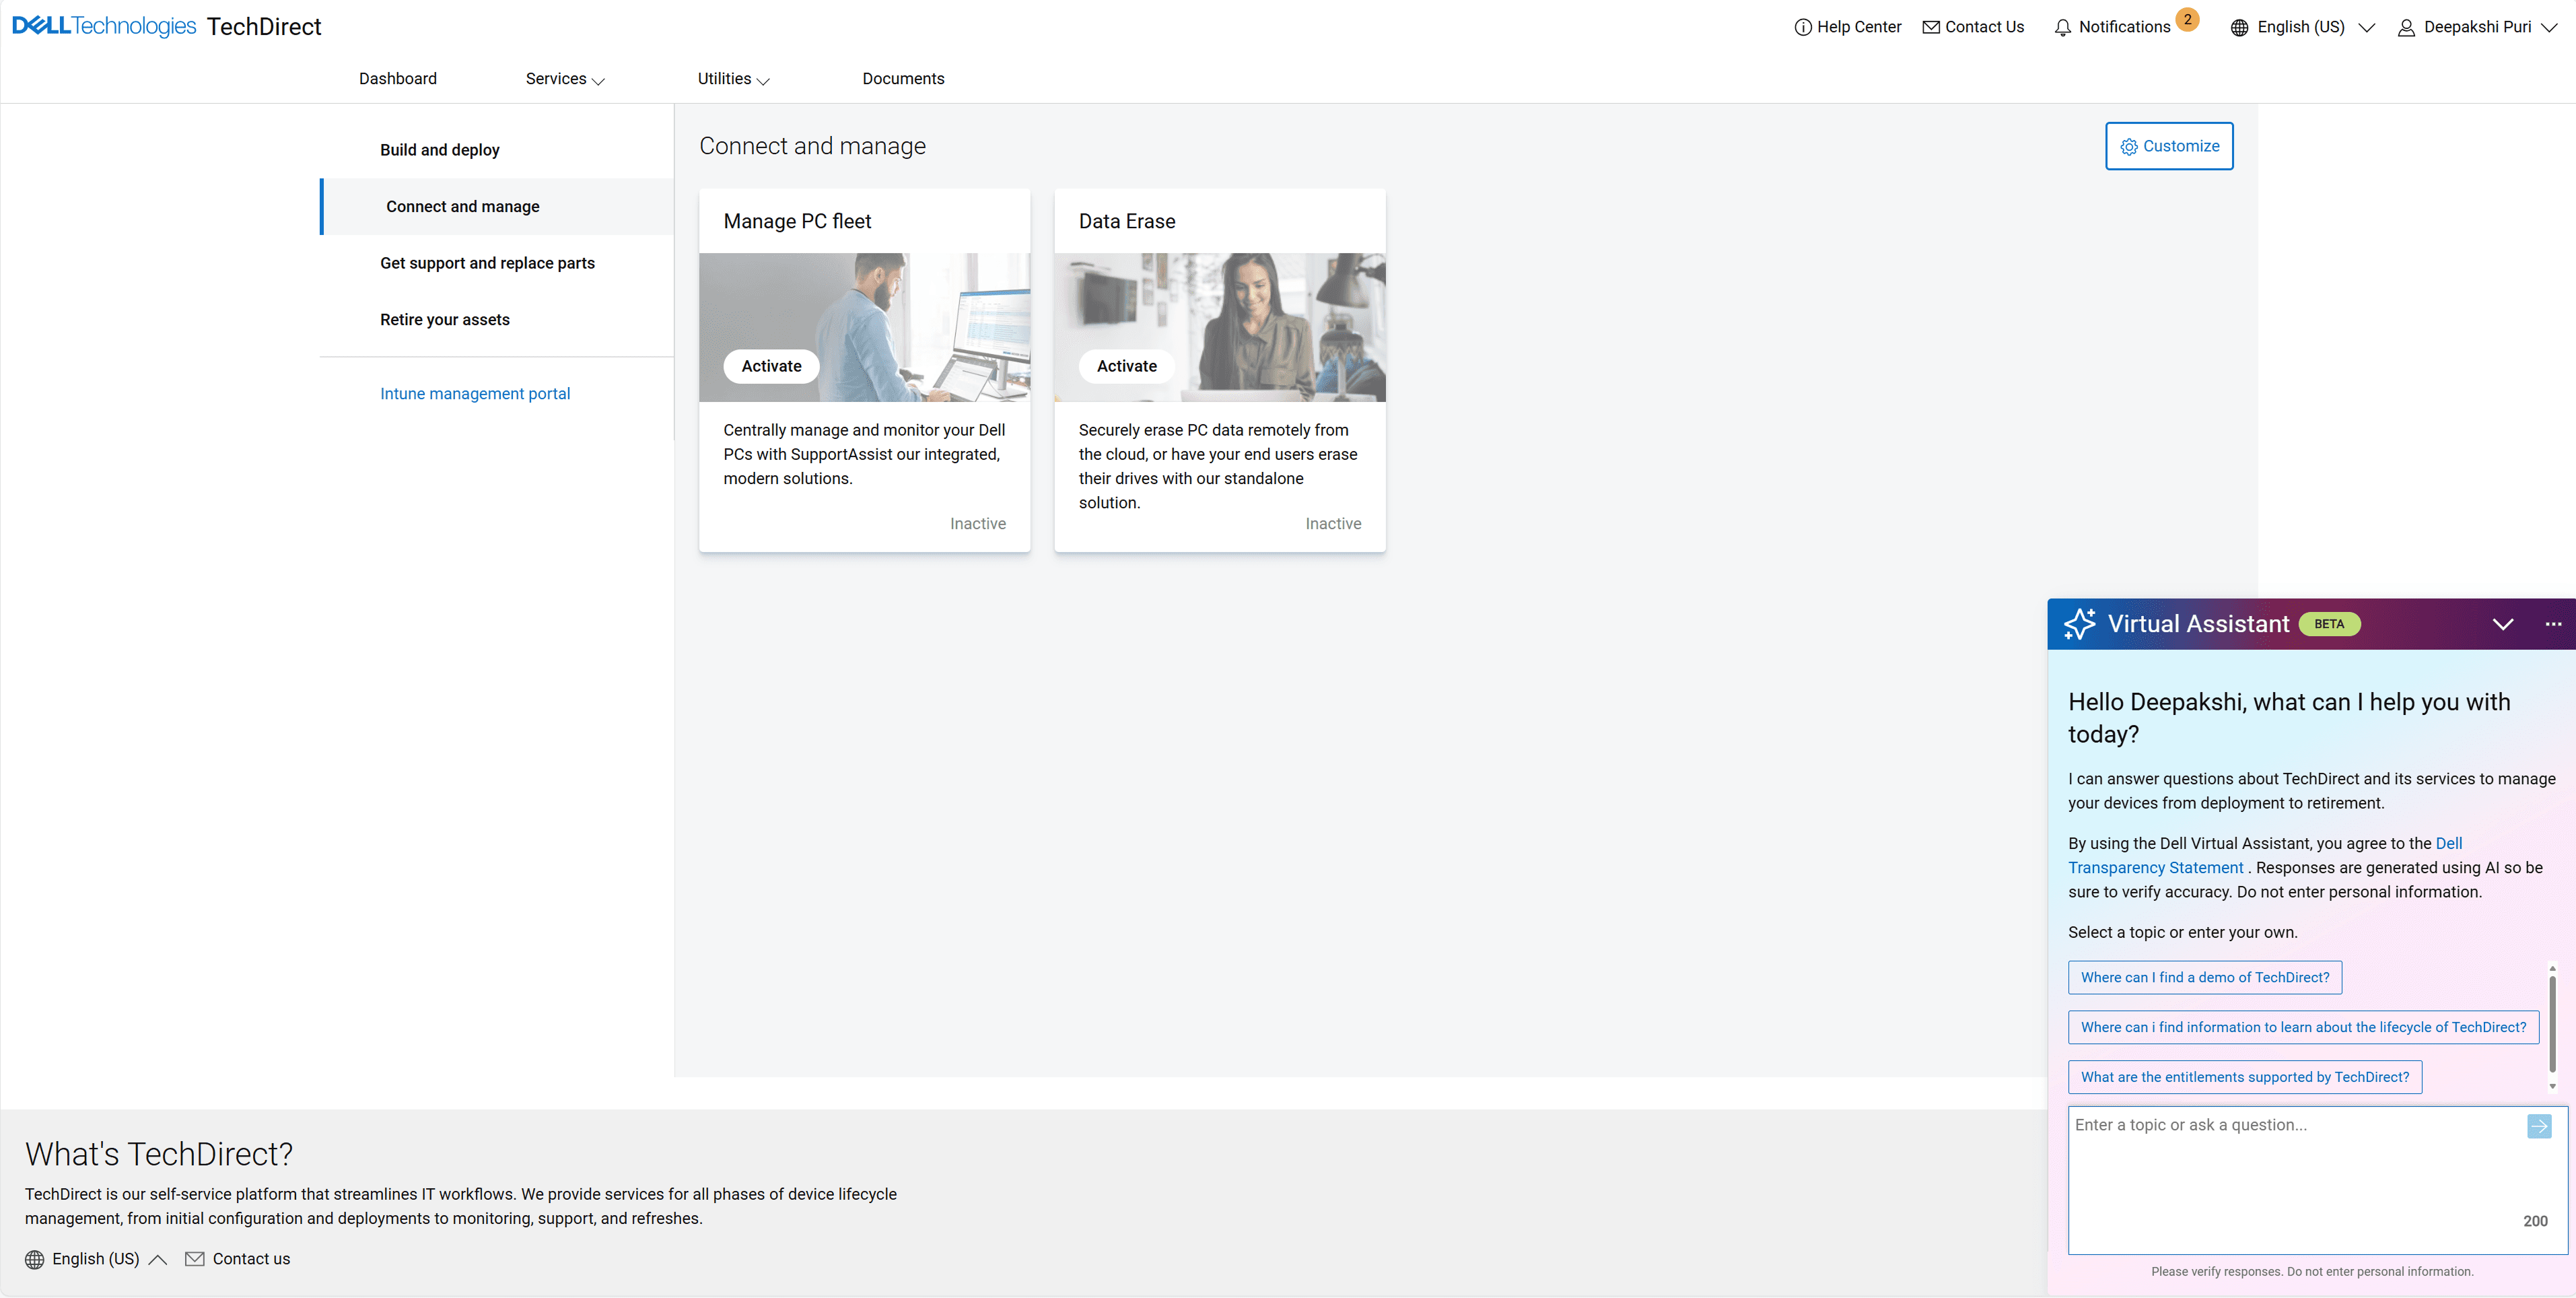Click the user profile icon for Deepakshi Puri
2576x1298 pixels.
2406,28
